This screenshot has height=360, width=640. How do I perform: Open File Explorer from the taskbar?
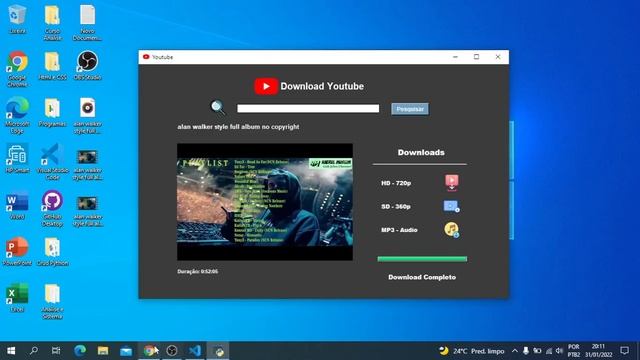pyautogui.click(x=103, y=351)
